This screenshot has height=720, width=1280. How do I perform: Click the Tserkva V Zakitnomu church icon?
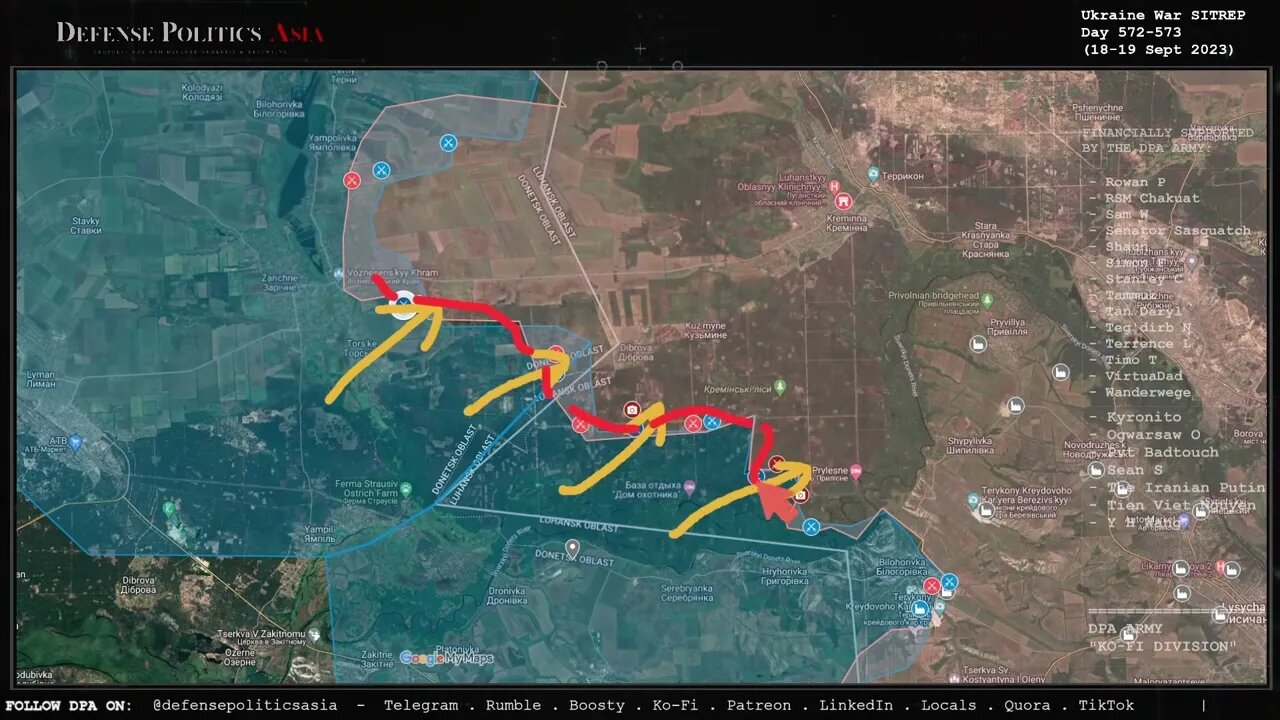coord(314,635)
